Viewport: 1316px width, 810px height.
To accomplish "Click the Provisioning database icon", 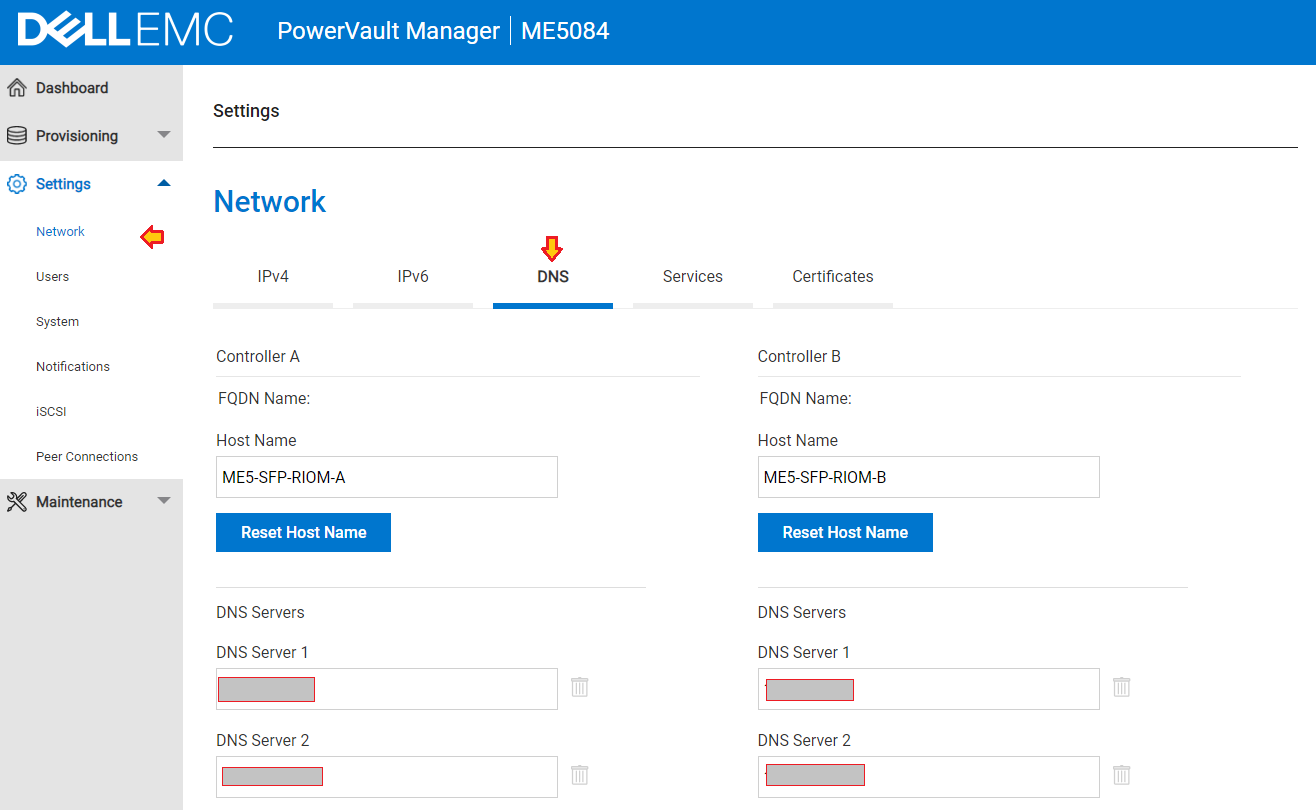I will (x=16, y=135).
